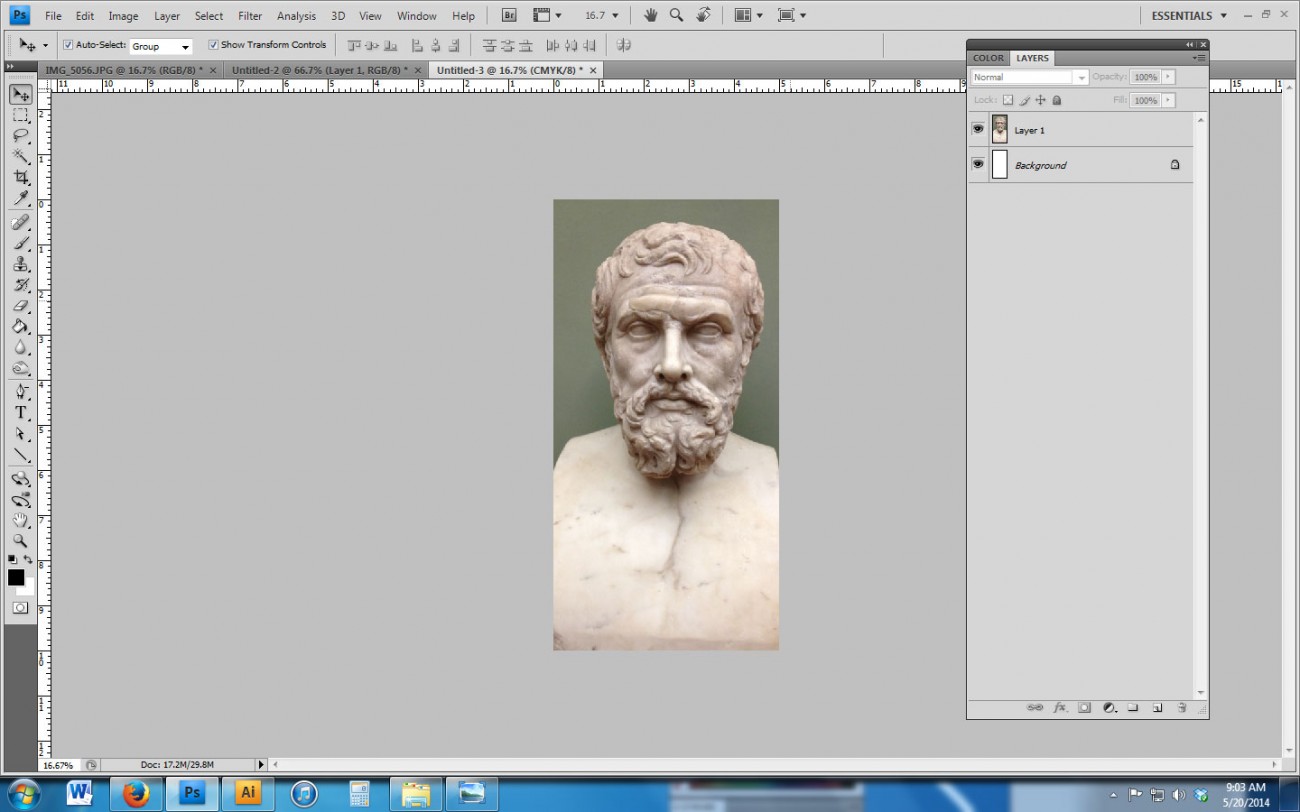Click the fx layer styles button
Screen dimensions: 1300x812
coord(1059,707)
